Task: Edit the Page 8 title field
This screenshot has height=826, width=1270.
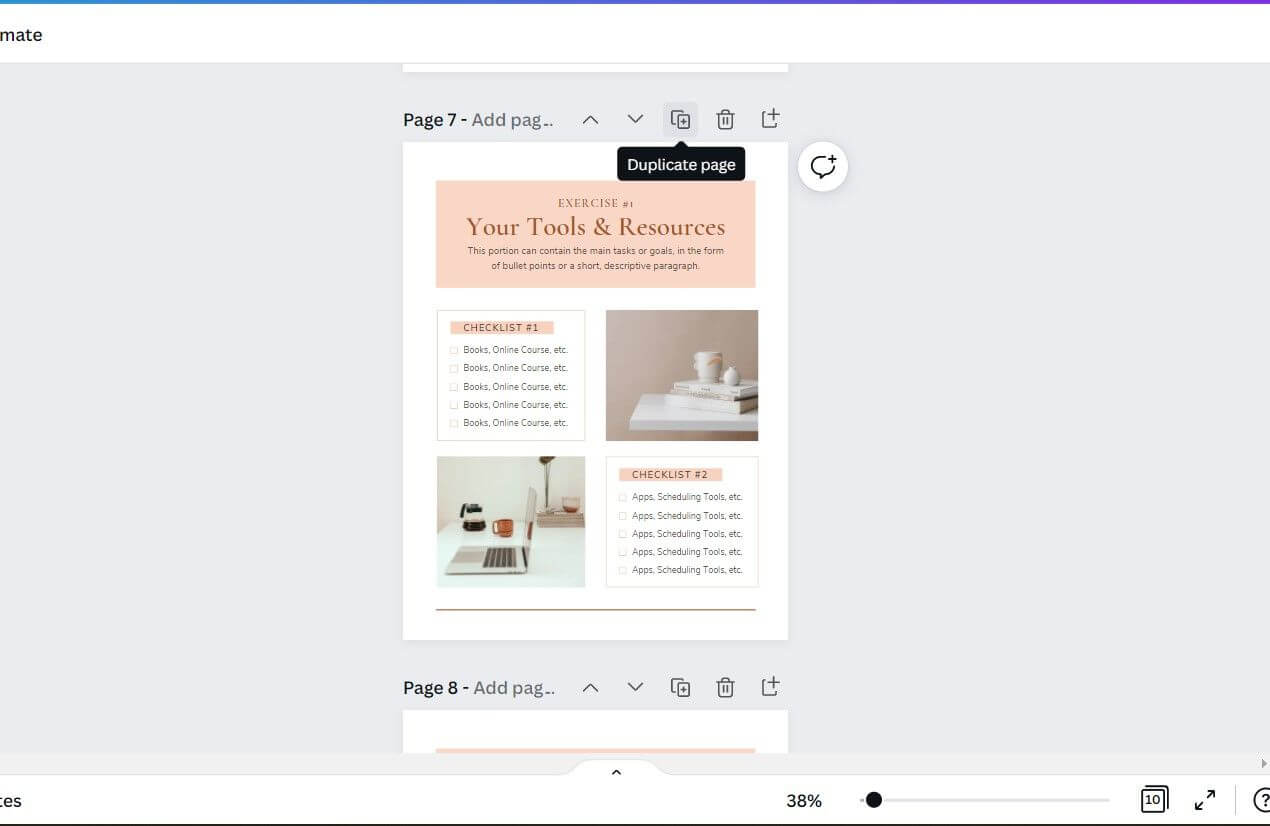Action: pos(513,688)
